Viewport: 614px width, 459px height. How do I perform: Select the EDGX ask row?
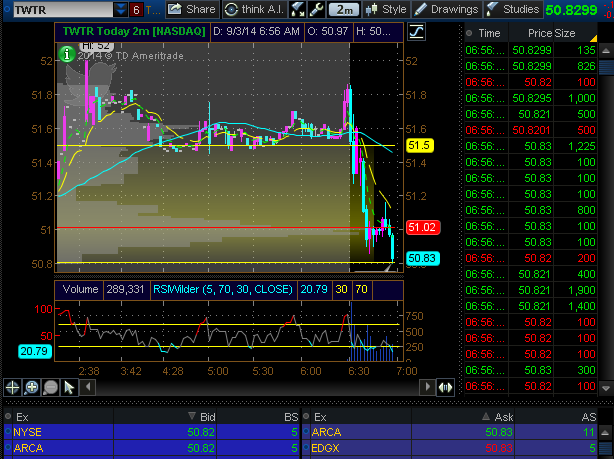coord(450,448)
